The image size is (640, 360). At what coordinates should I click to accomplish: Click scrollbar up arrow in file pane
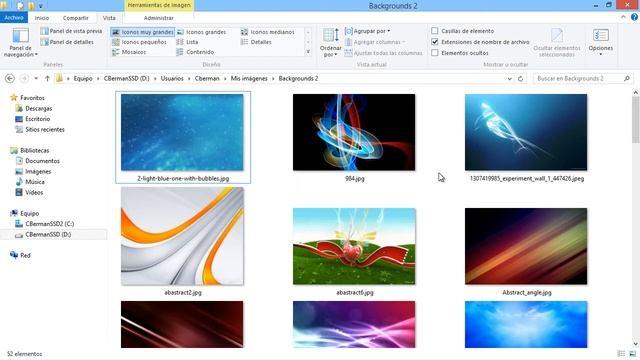636,93
